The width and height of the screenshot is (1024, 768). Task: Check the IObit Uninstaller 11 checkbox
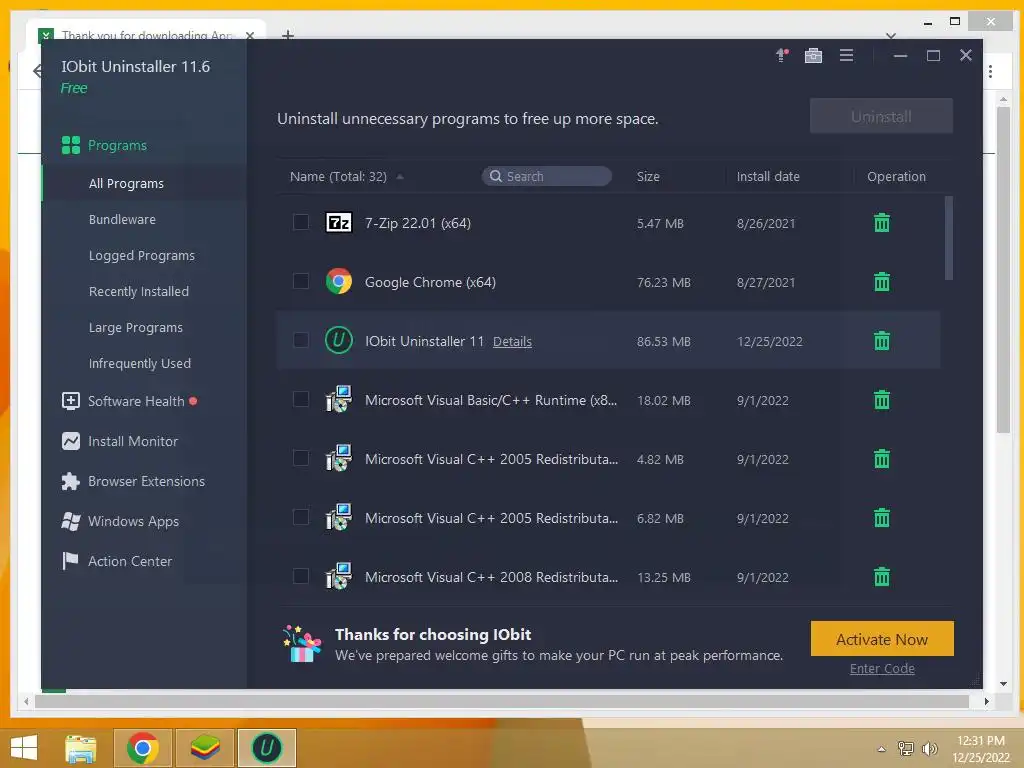(x=300, y=340)
